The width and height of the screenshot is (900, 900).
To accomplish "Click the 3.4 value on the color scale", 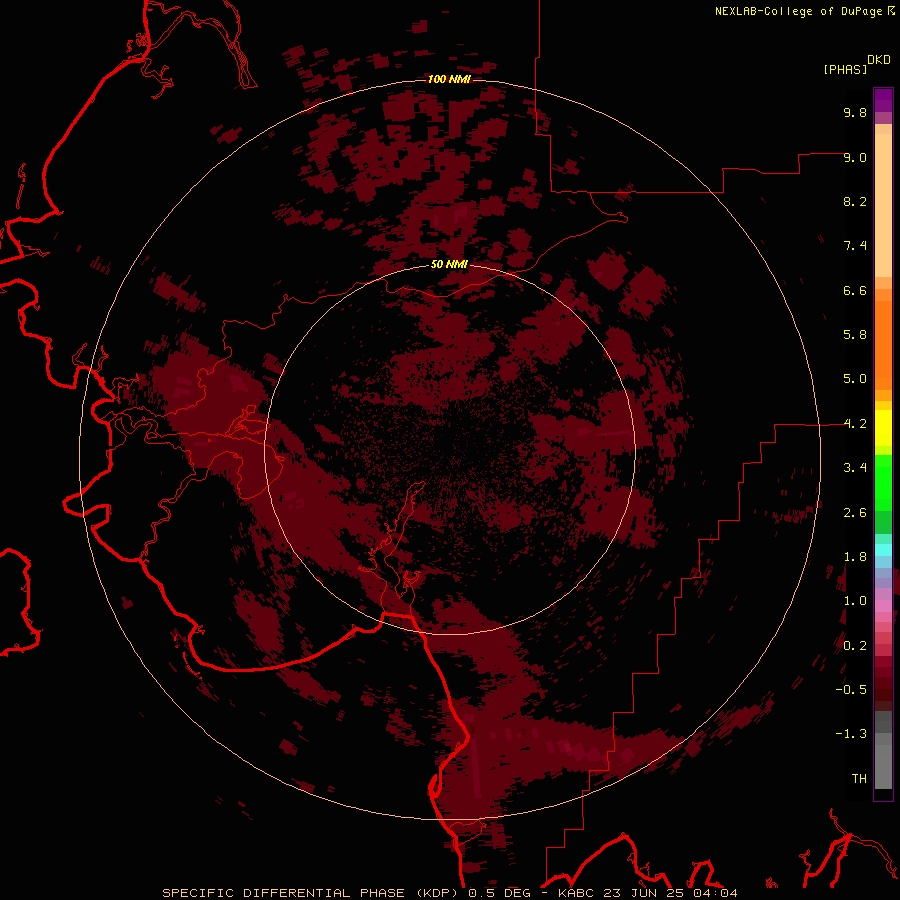I will [855, 468].
